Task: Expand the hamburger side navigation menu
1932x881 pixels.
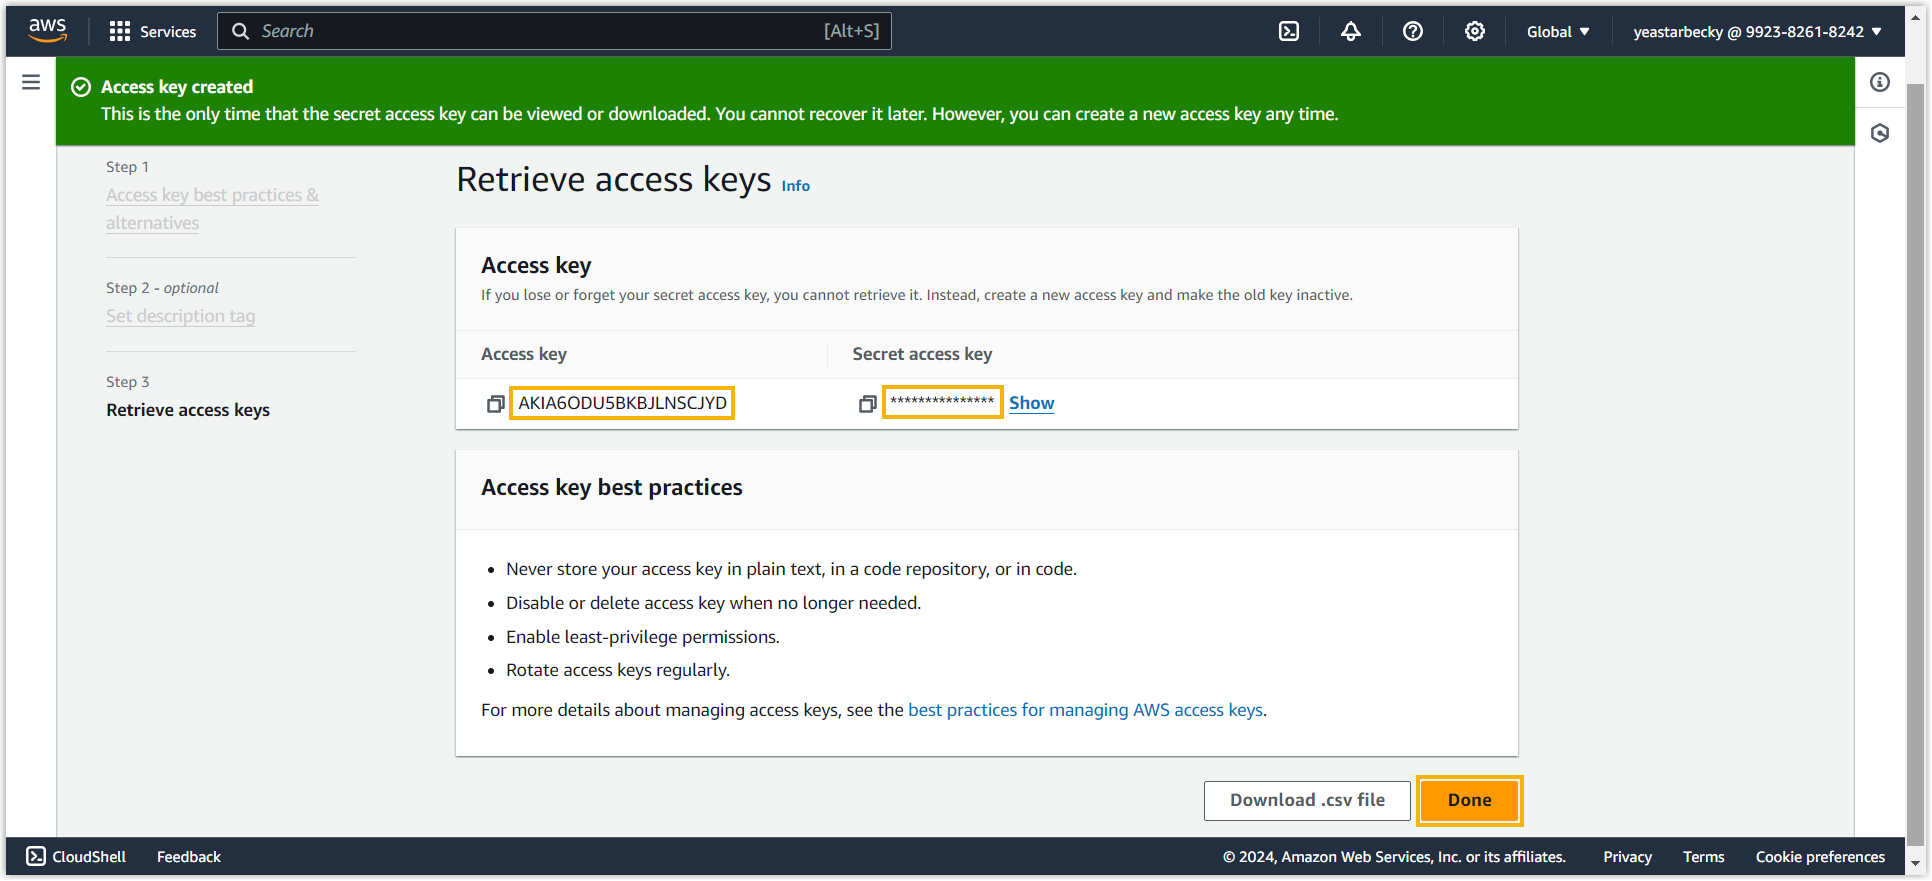Action: pyautogui.click(x=31, y=82)
